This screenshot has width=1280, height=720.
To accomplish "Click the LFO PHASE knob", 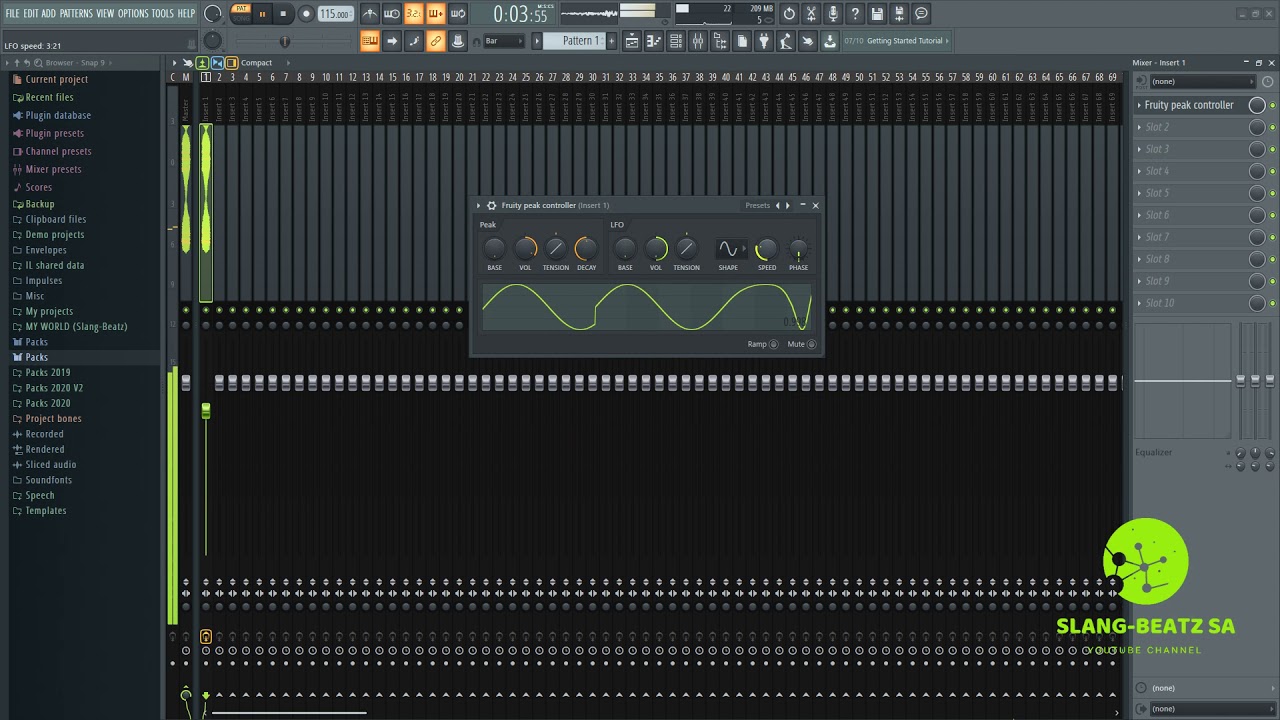I will pyautogui.click(x=798, y=249).
